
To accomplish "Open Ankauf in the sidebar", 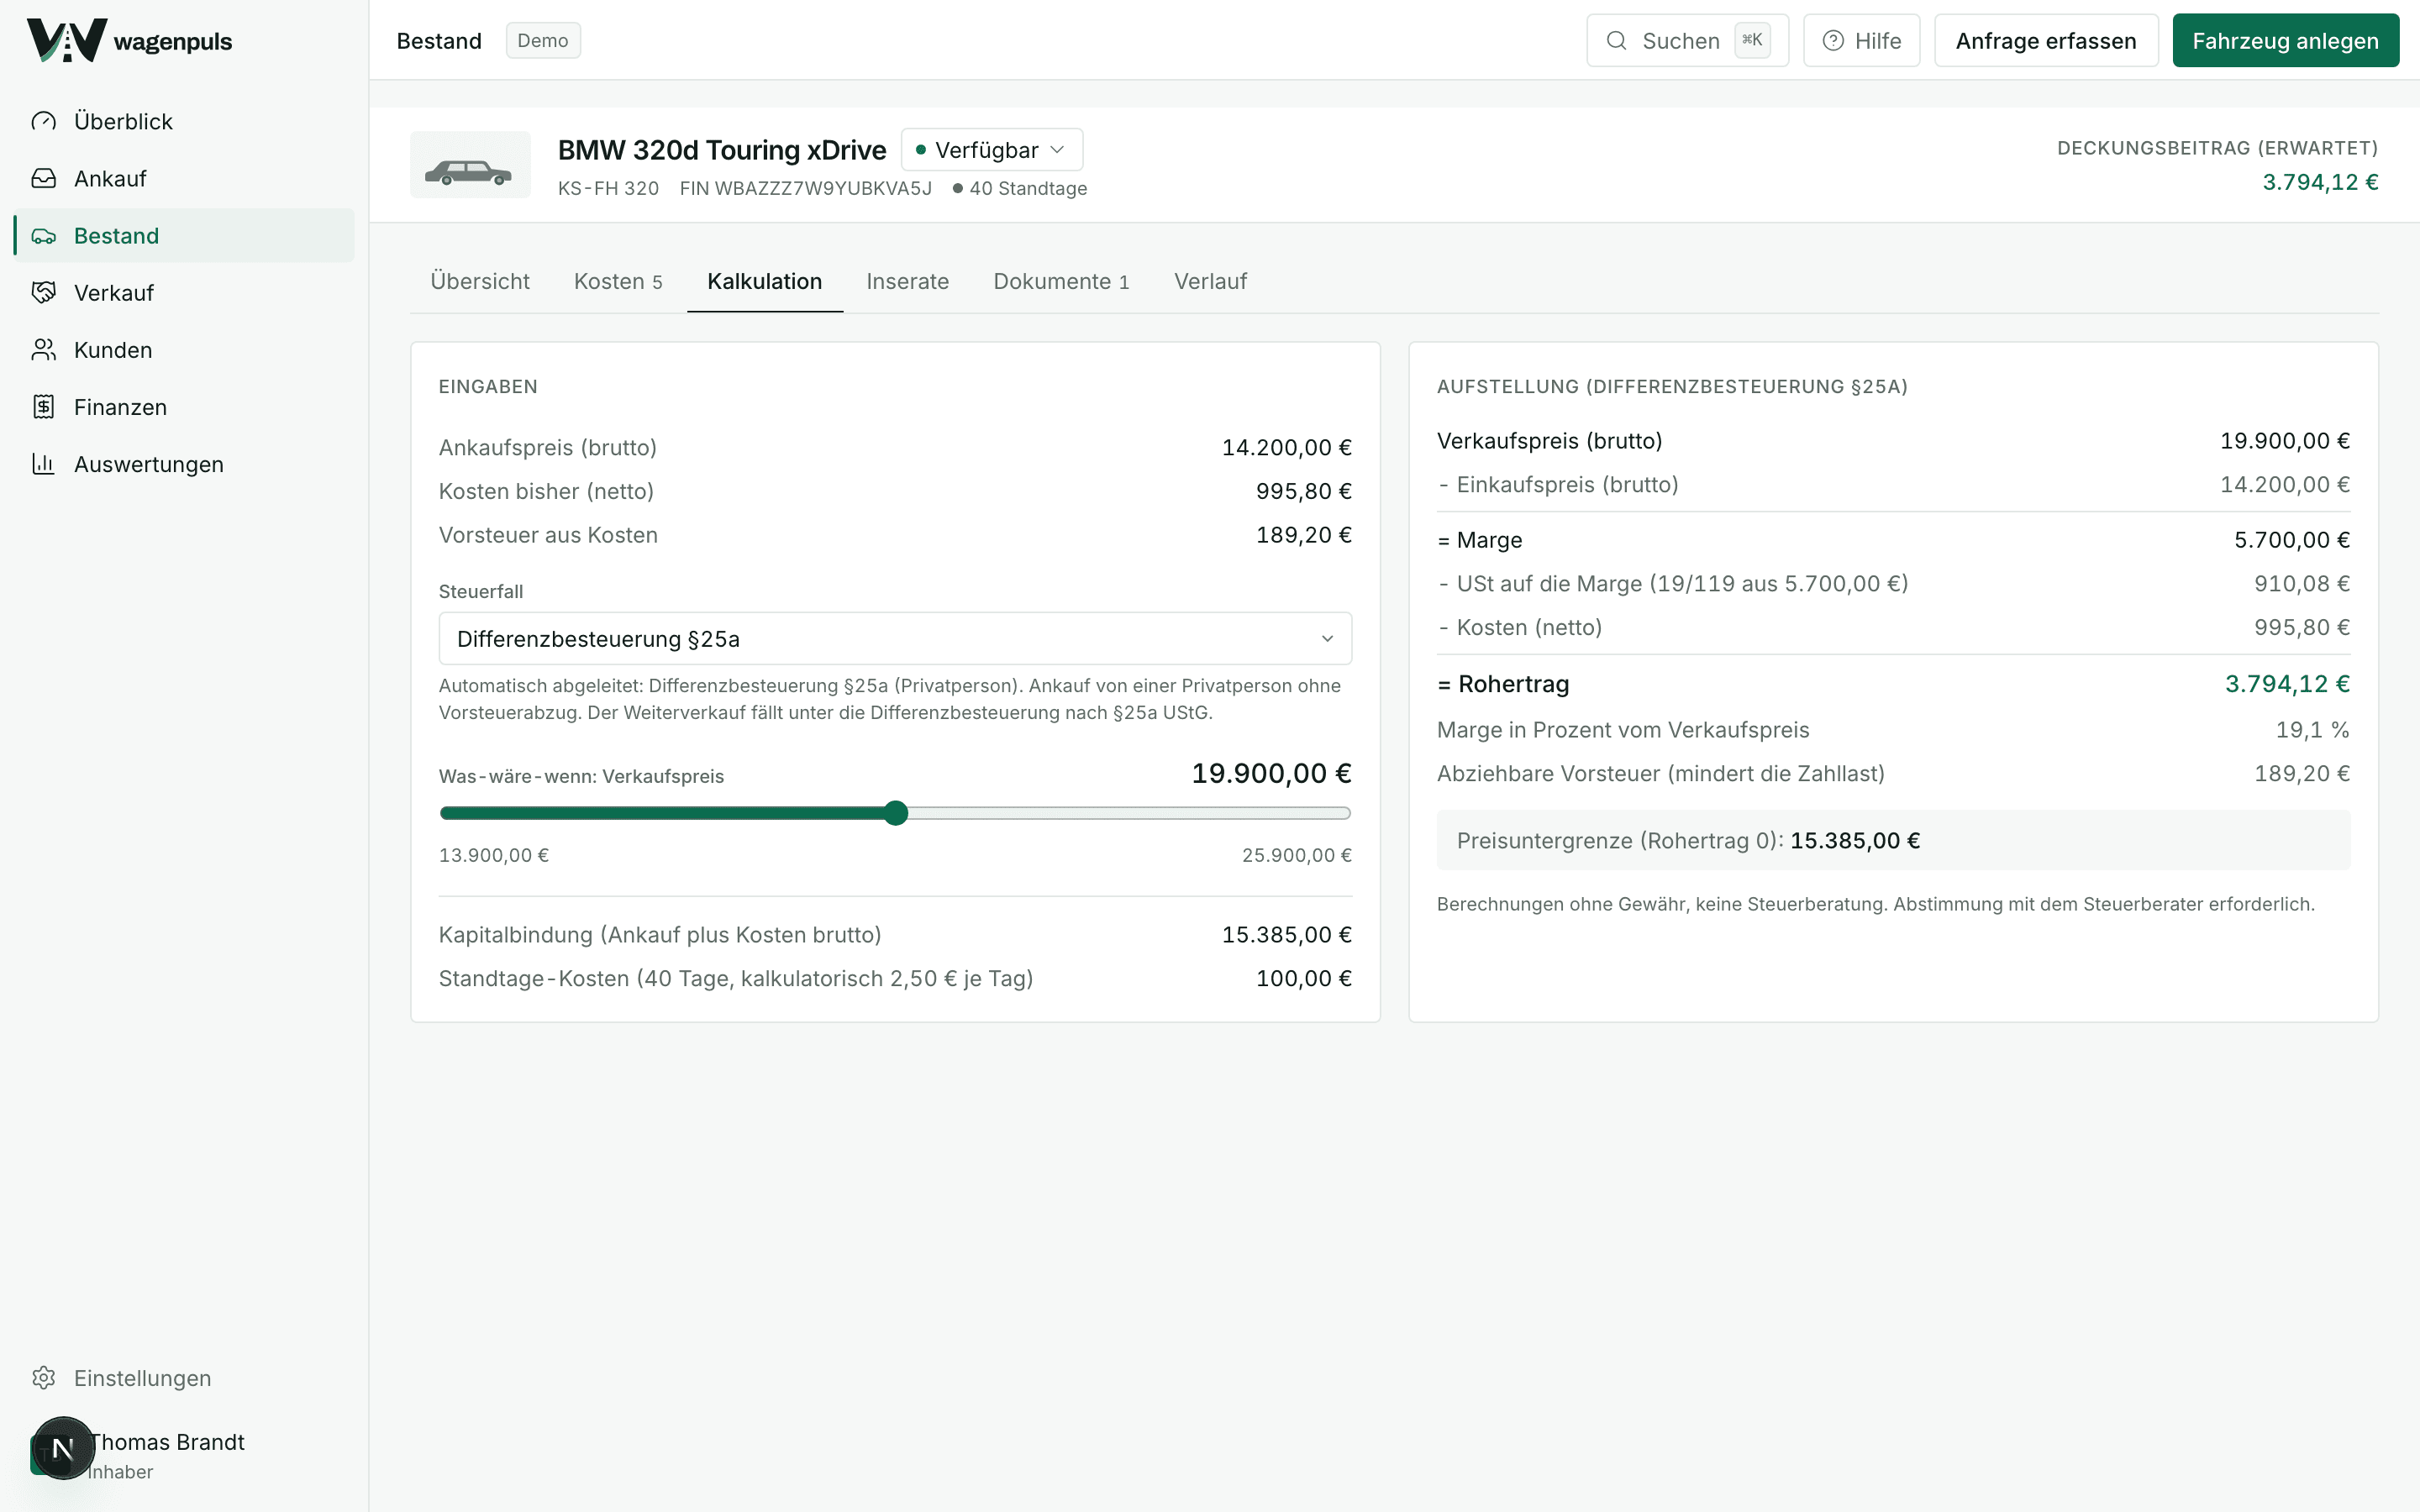I will coord(184,178).
